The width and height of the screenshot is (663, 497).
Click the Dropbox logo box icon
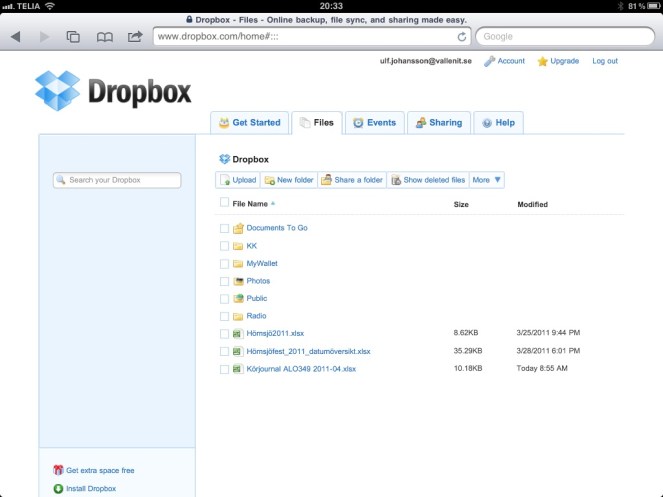57,90
